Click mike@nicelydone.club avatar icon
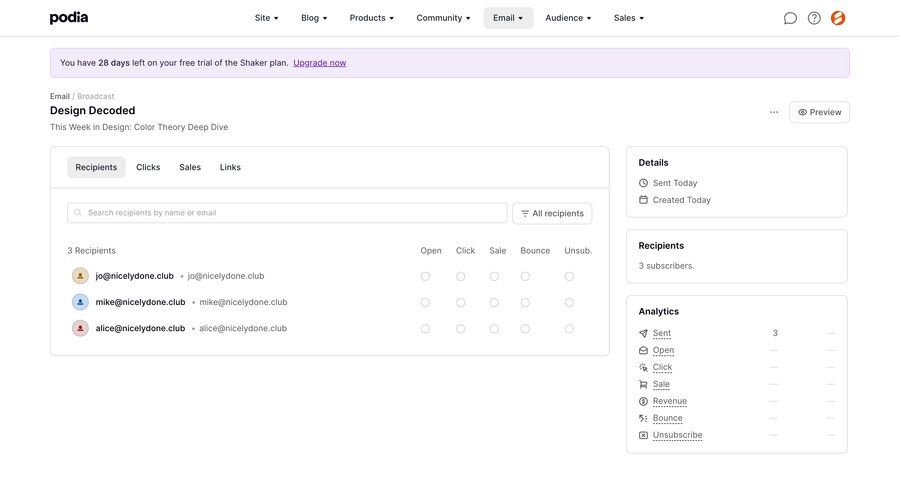This screenshot has width=900, height=484. [80, 302]
